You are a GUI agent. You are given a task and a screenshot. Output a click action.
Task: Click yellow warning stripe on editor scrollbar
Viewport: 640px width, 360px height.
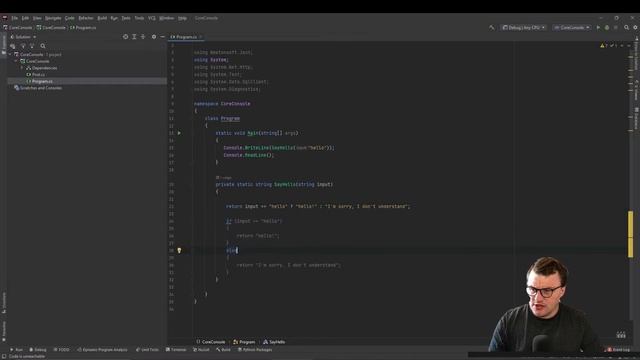coord(631,234)
